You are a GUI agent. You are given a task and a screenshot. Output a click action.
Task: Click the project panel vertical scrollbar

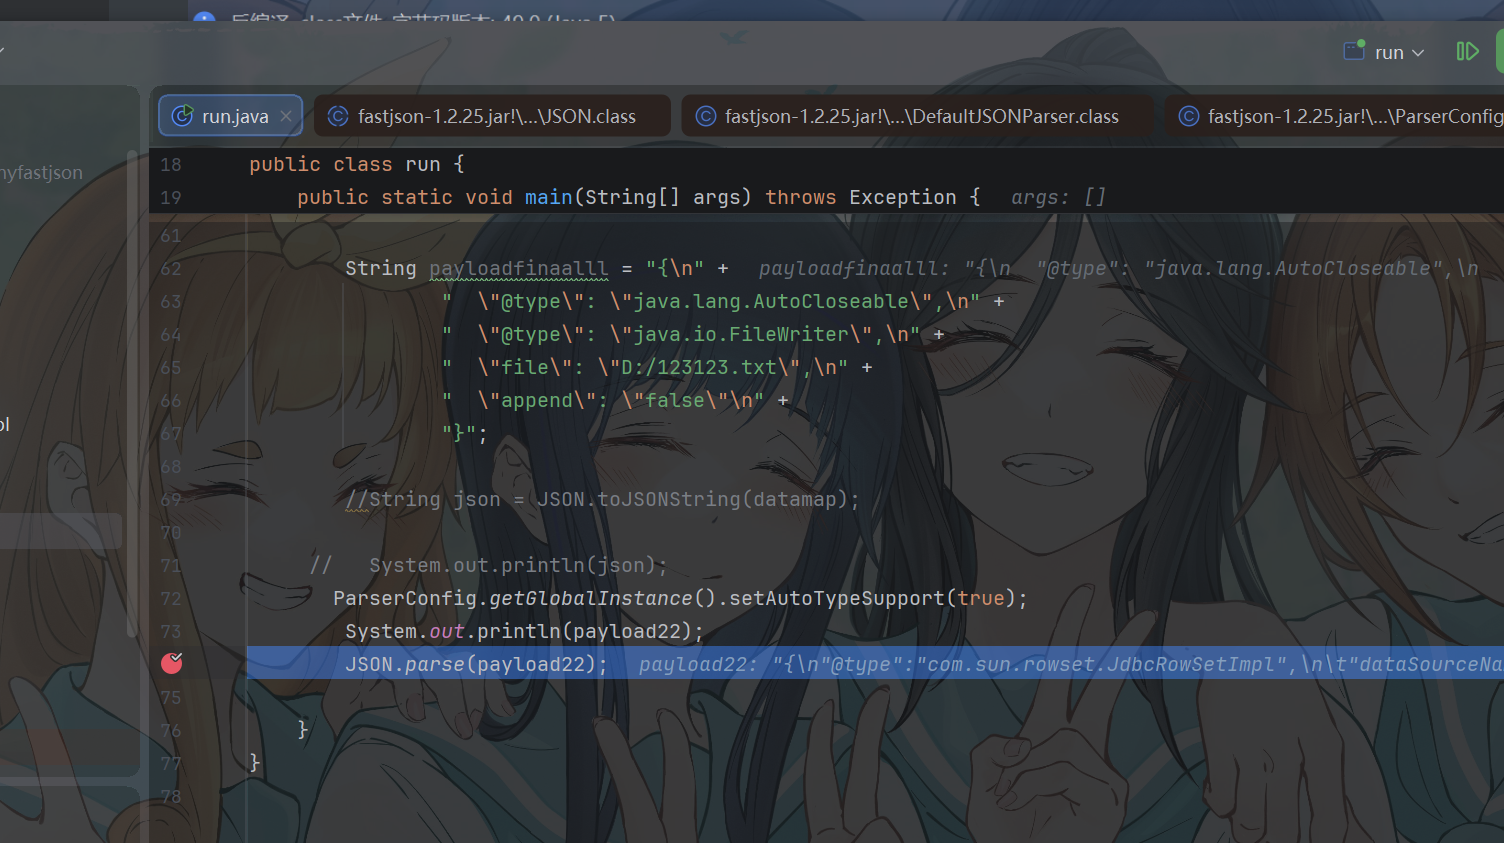click(x=132, y=394)
